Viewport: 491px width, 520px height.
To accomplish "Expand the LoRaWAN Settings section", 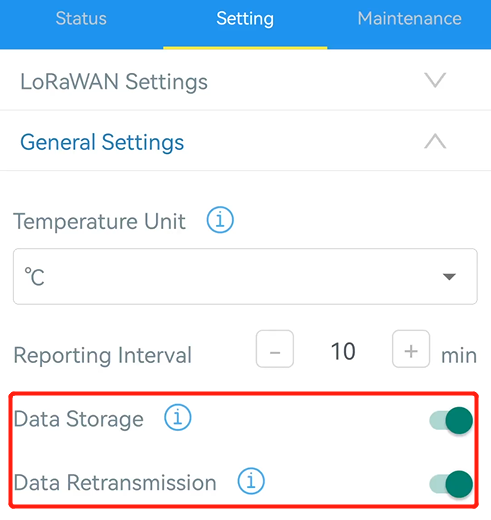I will coord(245,81).
